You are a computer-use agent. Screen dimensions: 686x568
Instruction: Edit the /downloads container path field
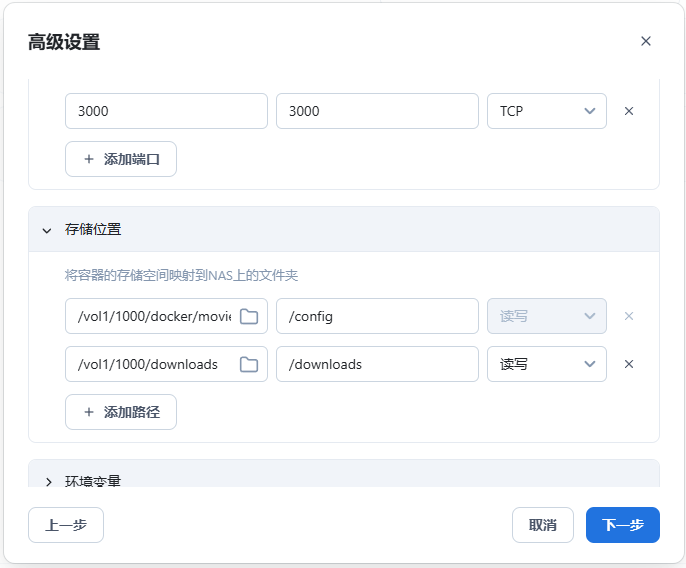tap(377, 364)
